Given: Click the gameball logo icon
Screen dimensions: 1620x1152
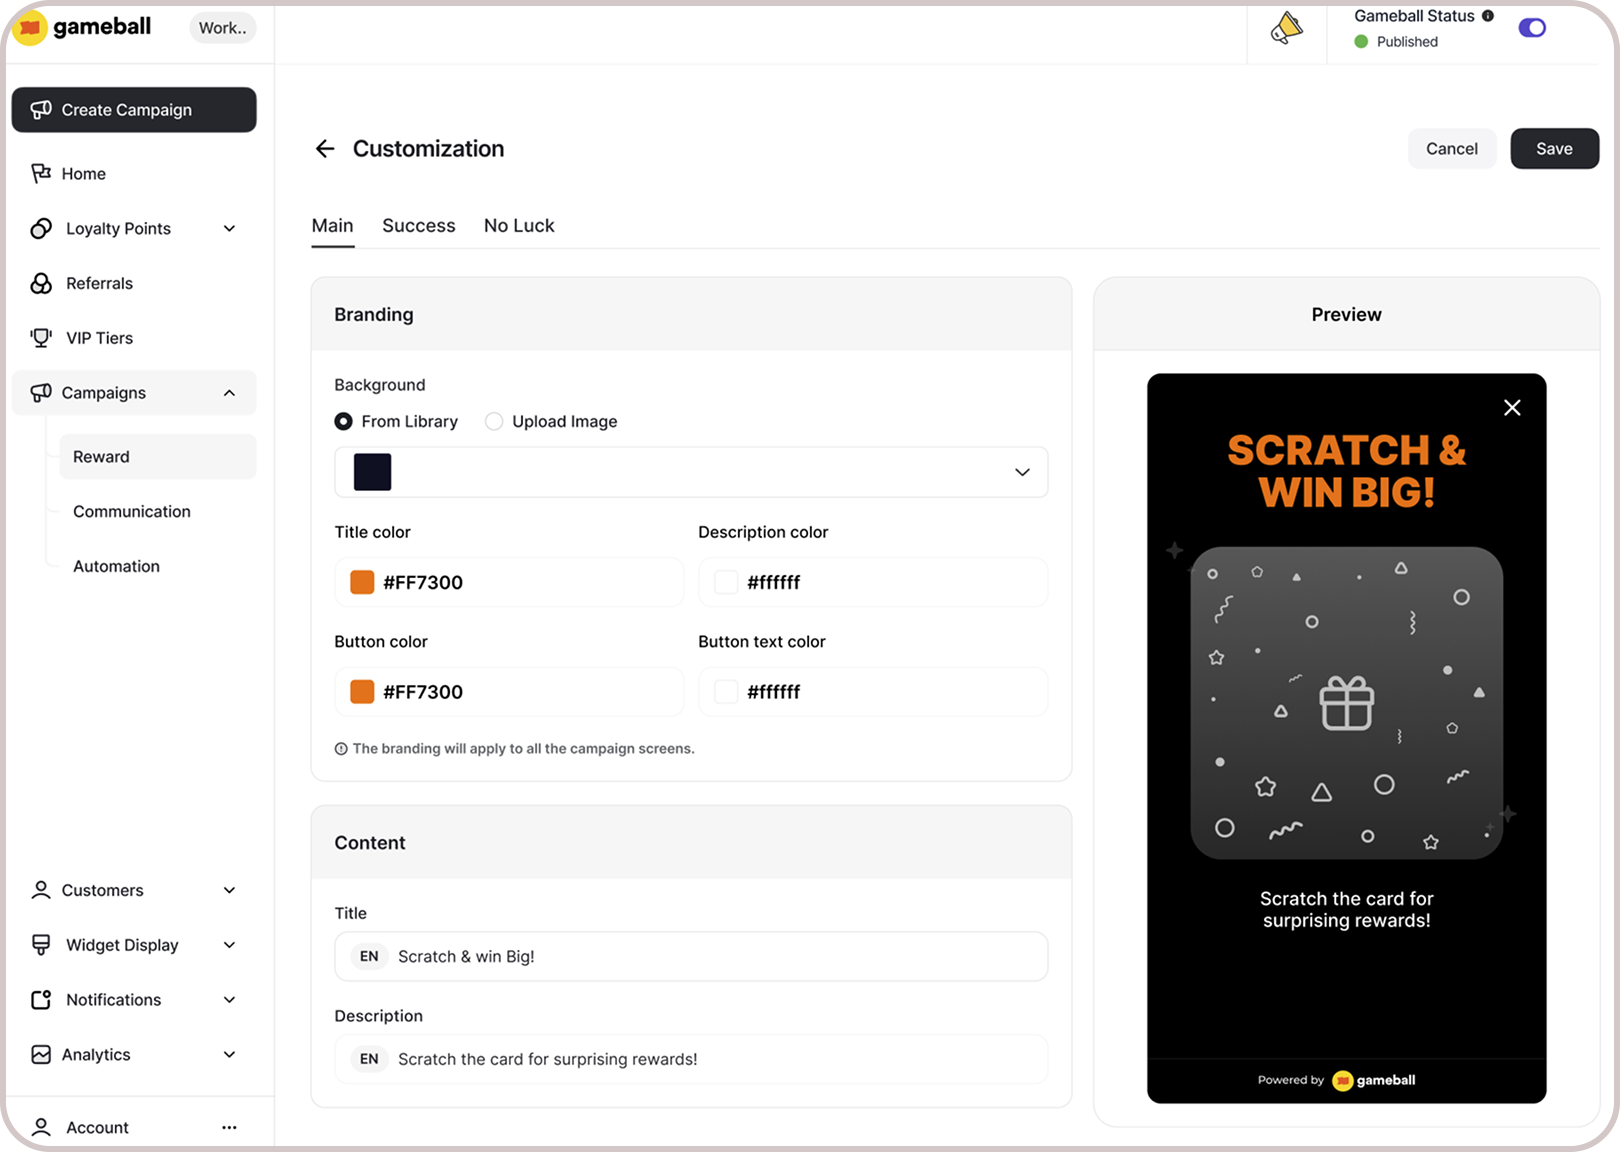Looking at the screenshot, I should pos(30,27).
